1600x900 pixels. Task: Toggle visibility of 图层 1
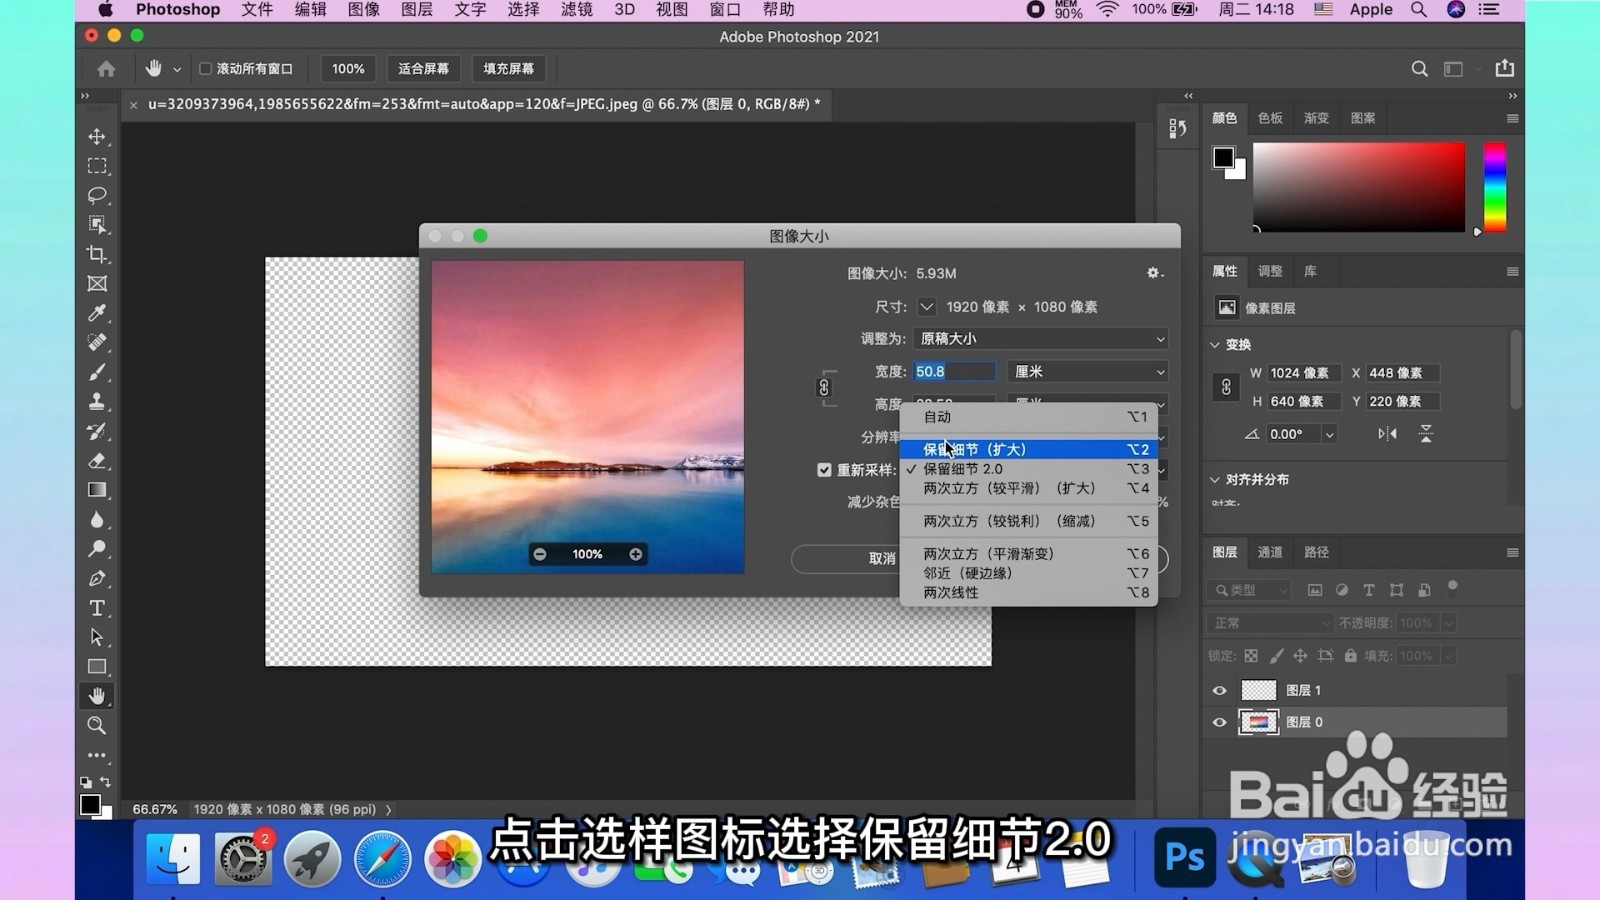click(1219, 690)
